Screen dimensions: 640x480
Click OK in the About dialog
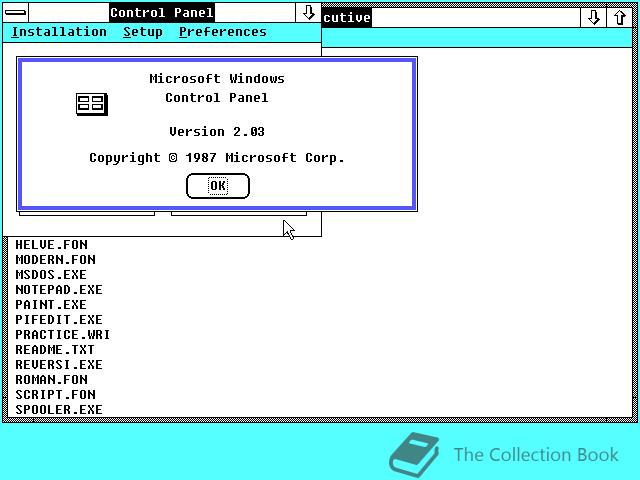(218, 186)
